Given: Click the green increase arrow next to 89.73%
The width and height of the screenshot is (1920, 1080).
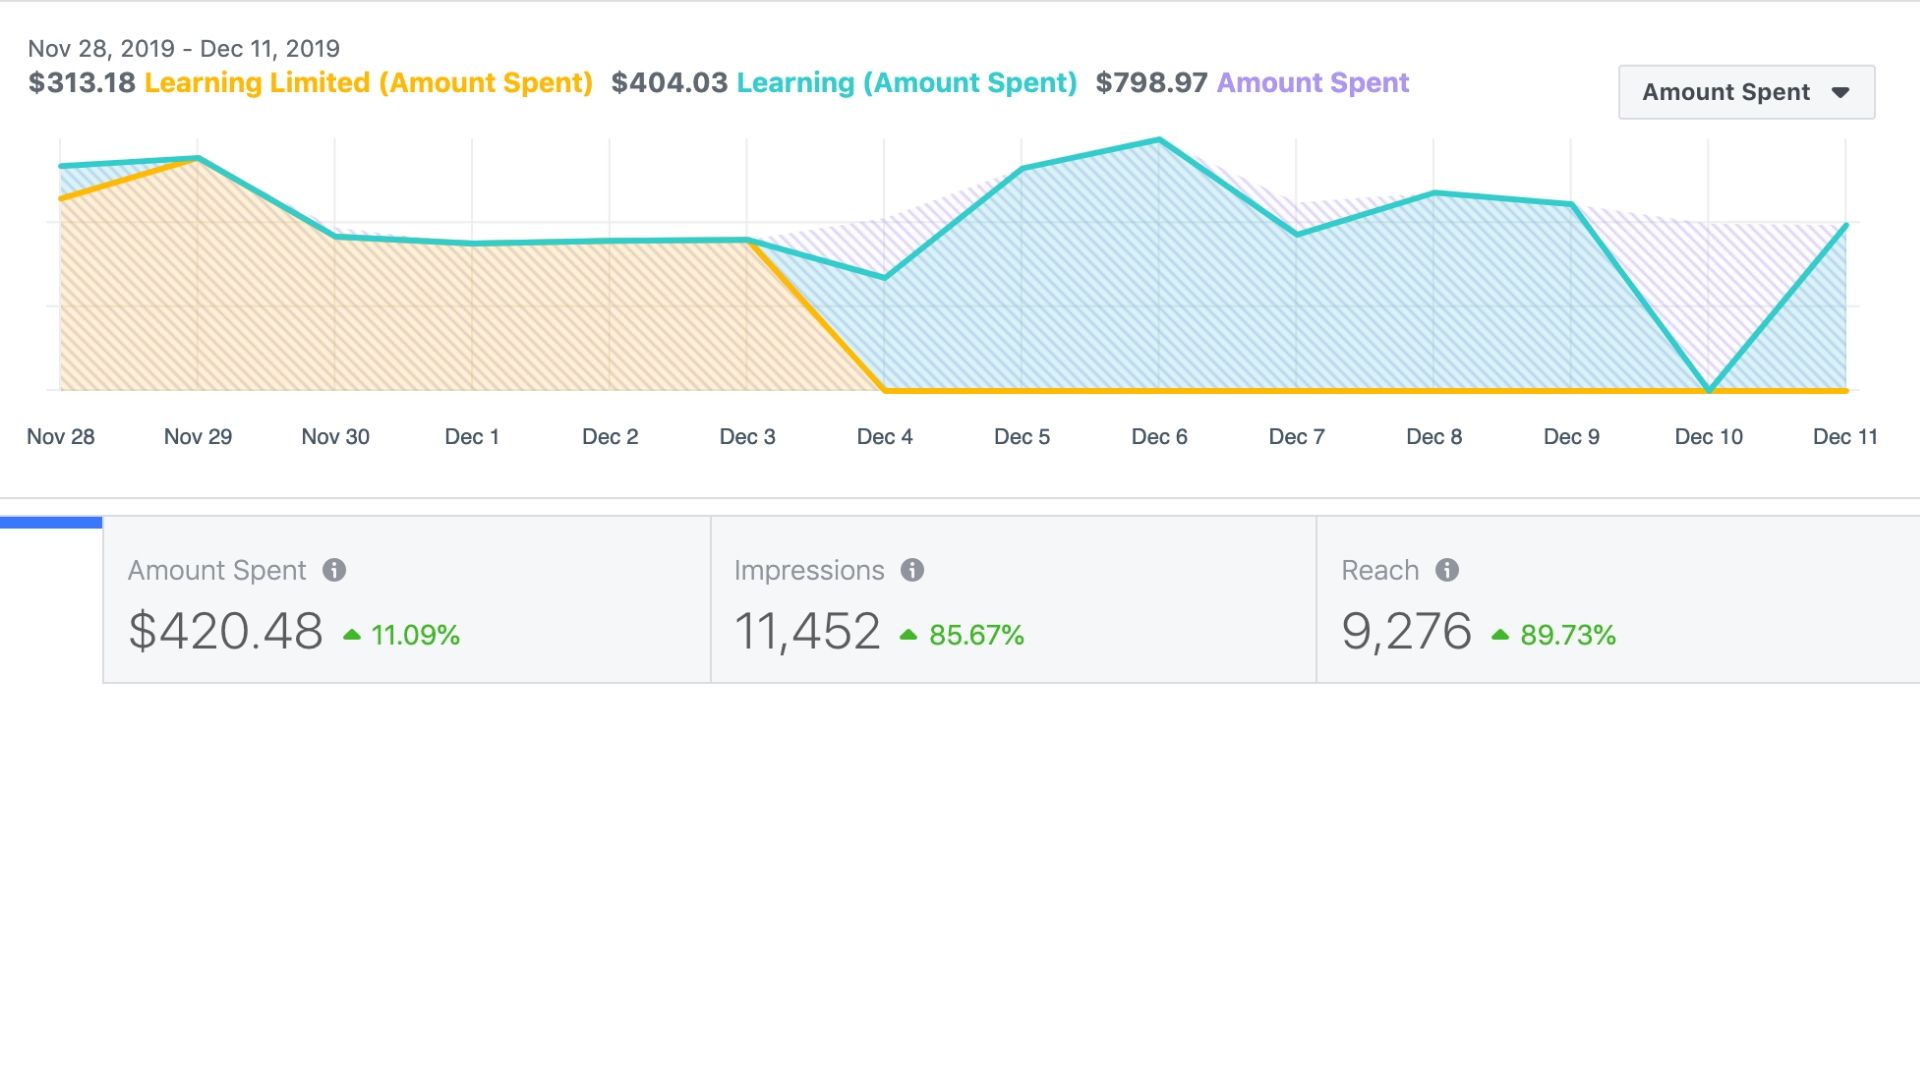Looking at the screenshot, I should tap(1499, 633).
